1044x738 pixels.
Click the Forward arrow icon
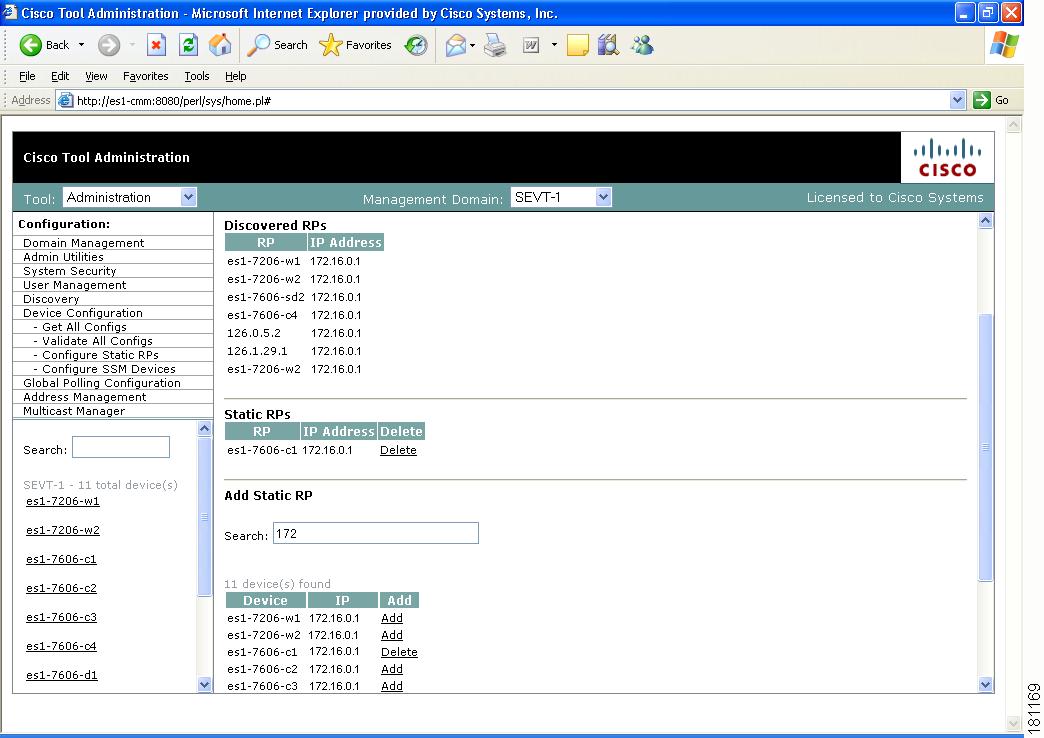coord(109,45)
